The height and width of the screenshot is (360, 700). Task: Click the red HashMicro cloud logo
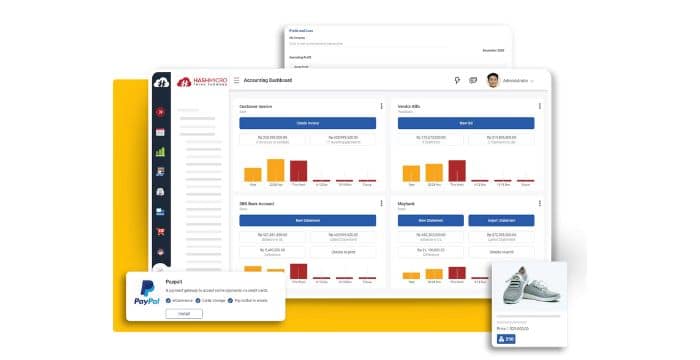[184, 82]
